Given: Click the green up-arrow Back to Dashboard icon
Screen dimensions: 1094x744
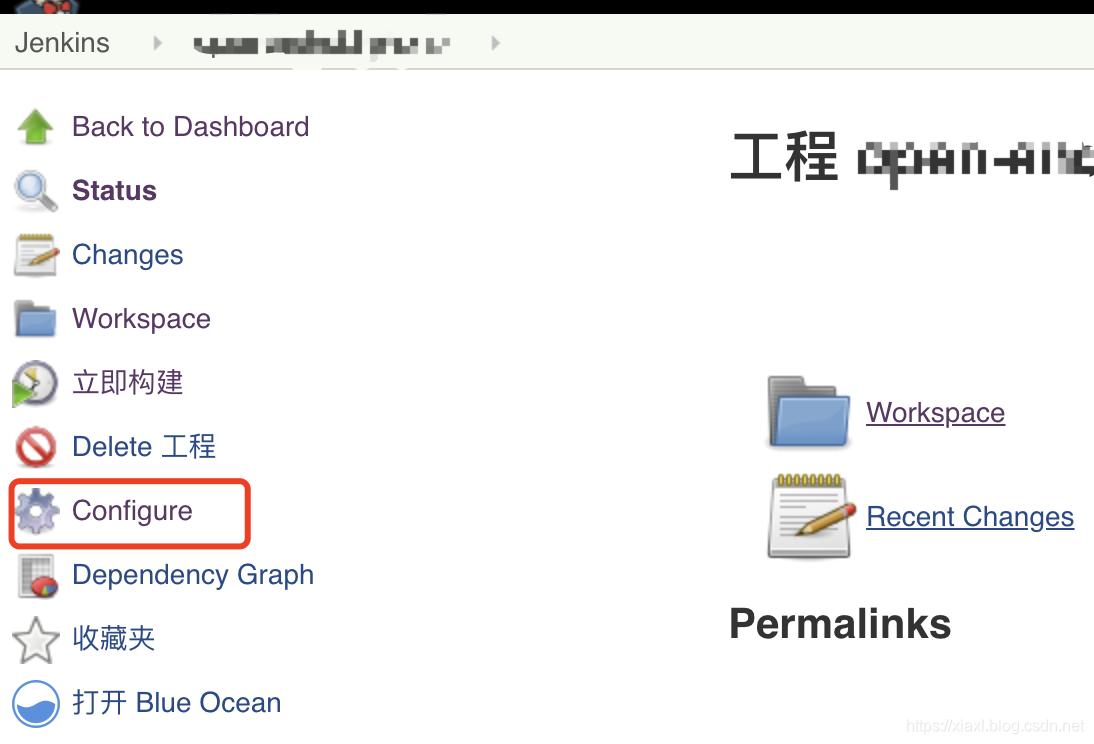Looking at the screenshot, I should pos(35,127).
